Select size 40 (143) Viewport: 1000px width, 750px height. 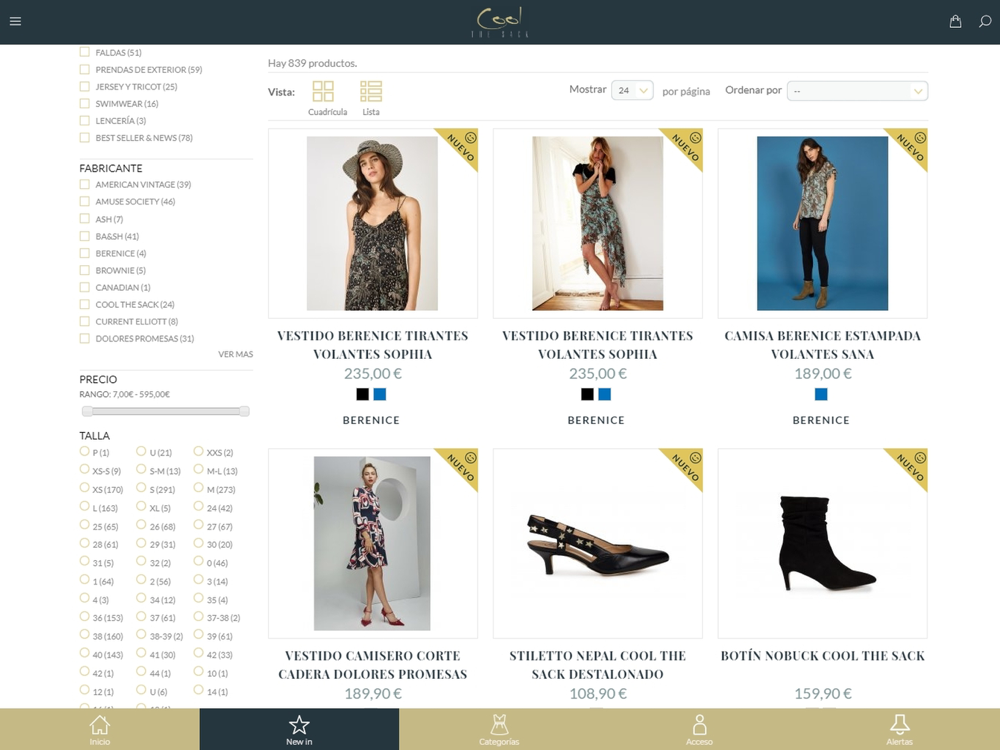click(84, 653)
